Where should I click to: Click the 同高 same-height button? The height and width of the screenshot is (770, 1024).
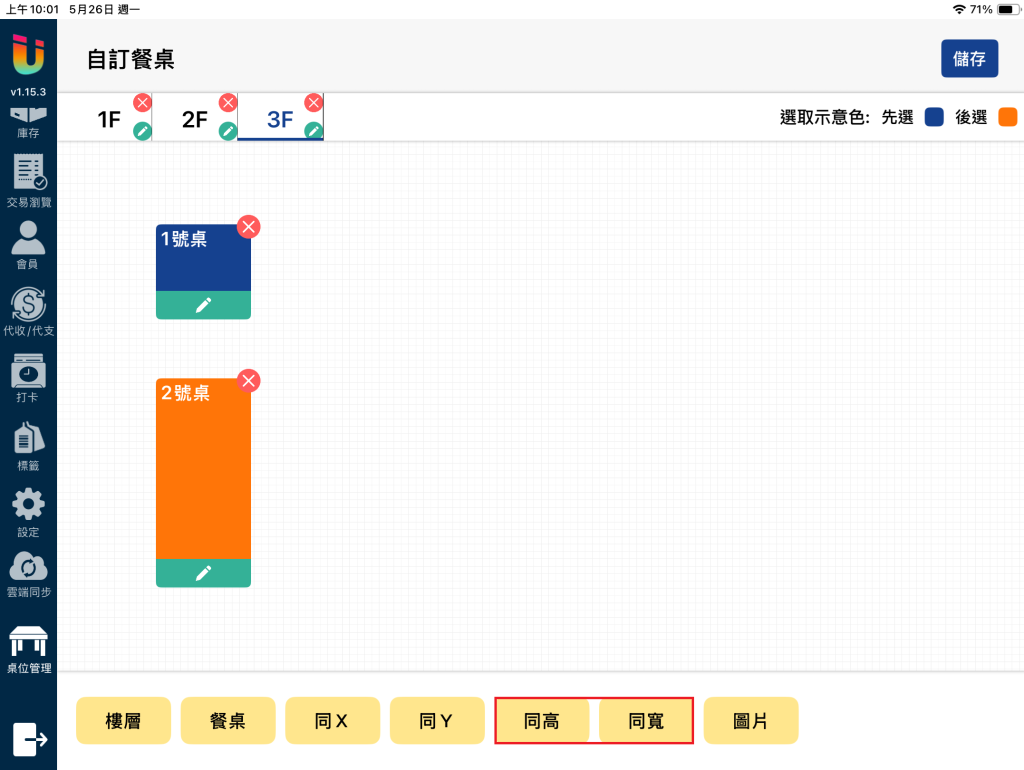(541, 720)
